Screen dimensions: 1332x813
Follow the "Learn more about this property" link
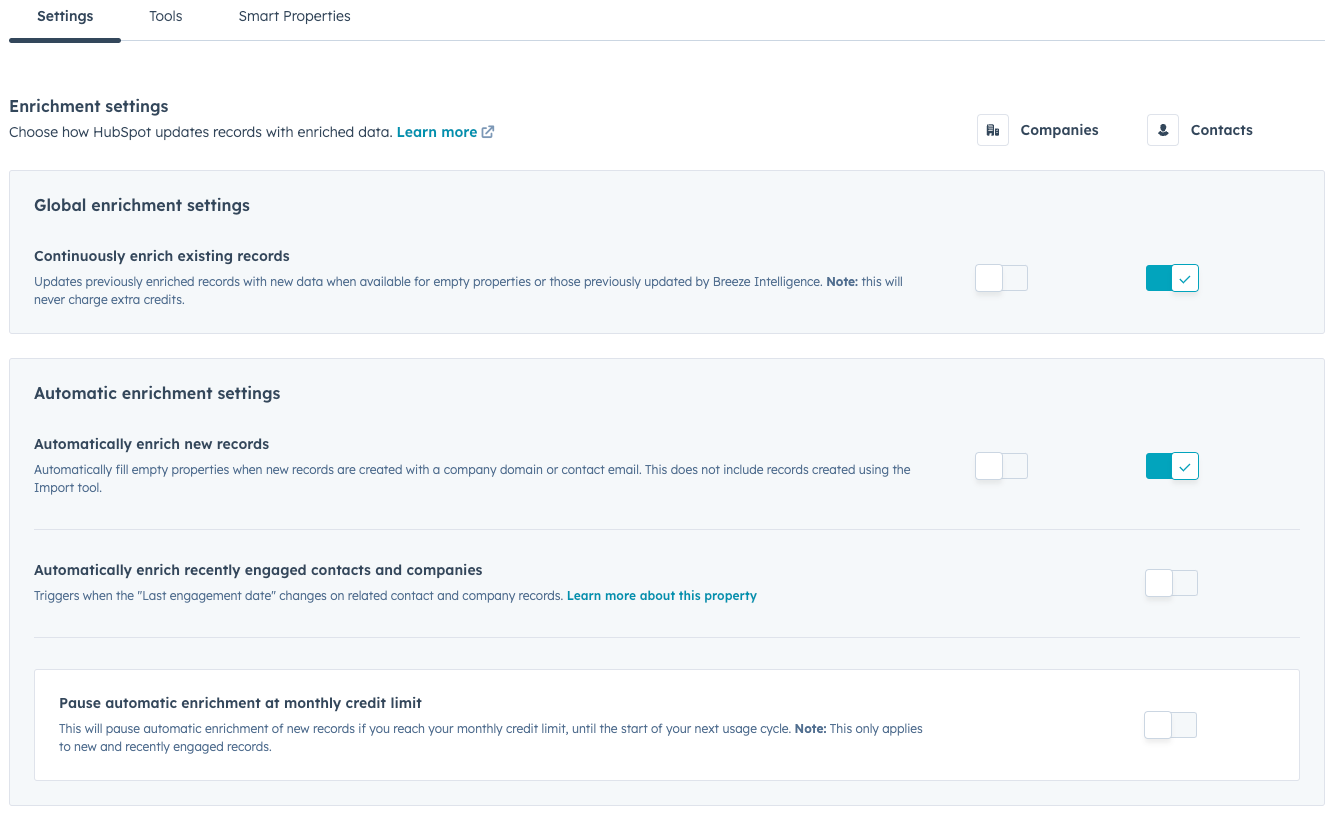tap(661, 595)
